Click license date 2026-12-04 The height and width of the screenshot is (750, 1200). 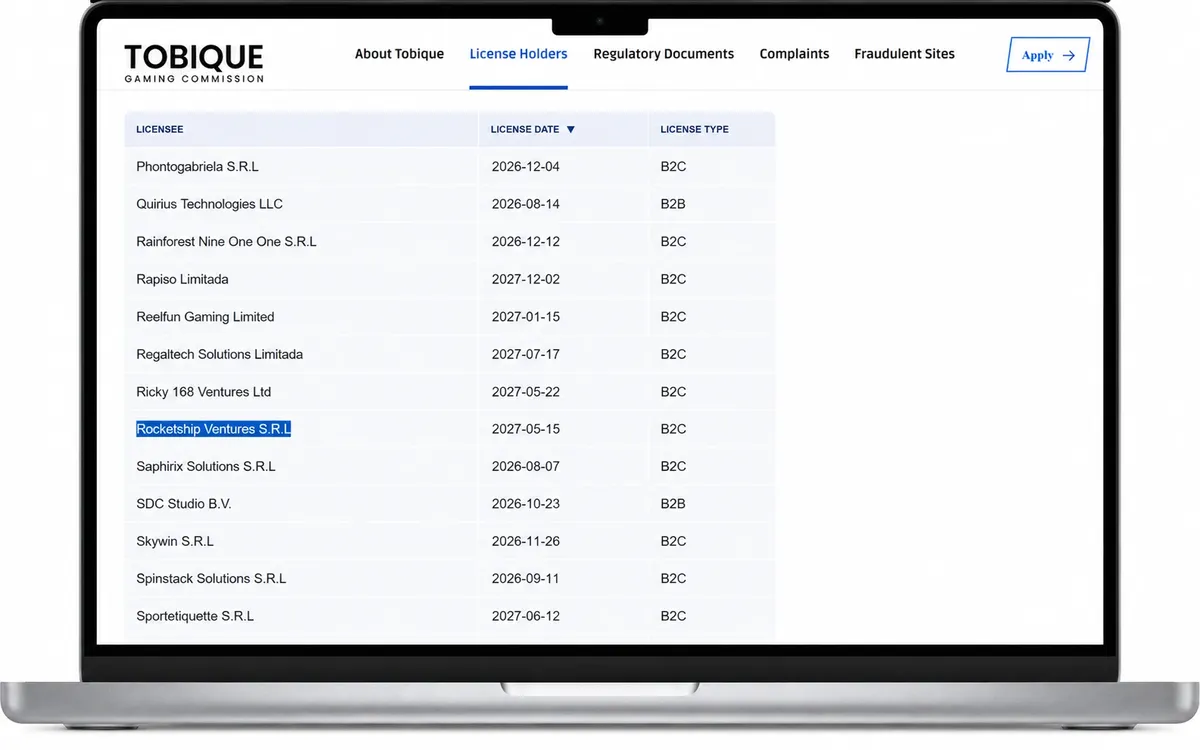click(x=526, y=167)
